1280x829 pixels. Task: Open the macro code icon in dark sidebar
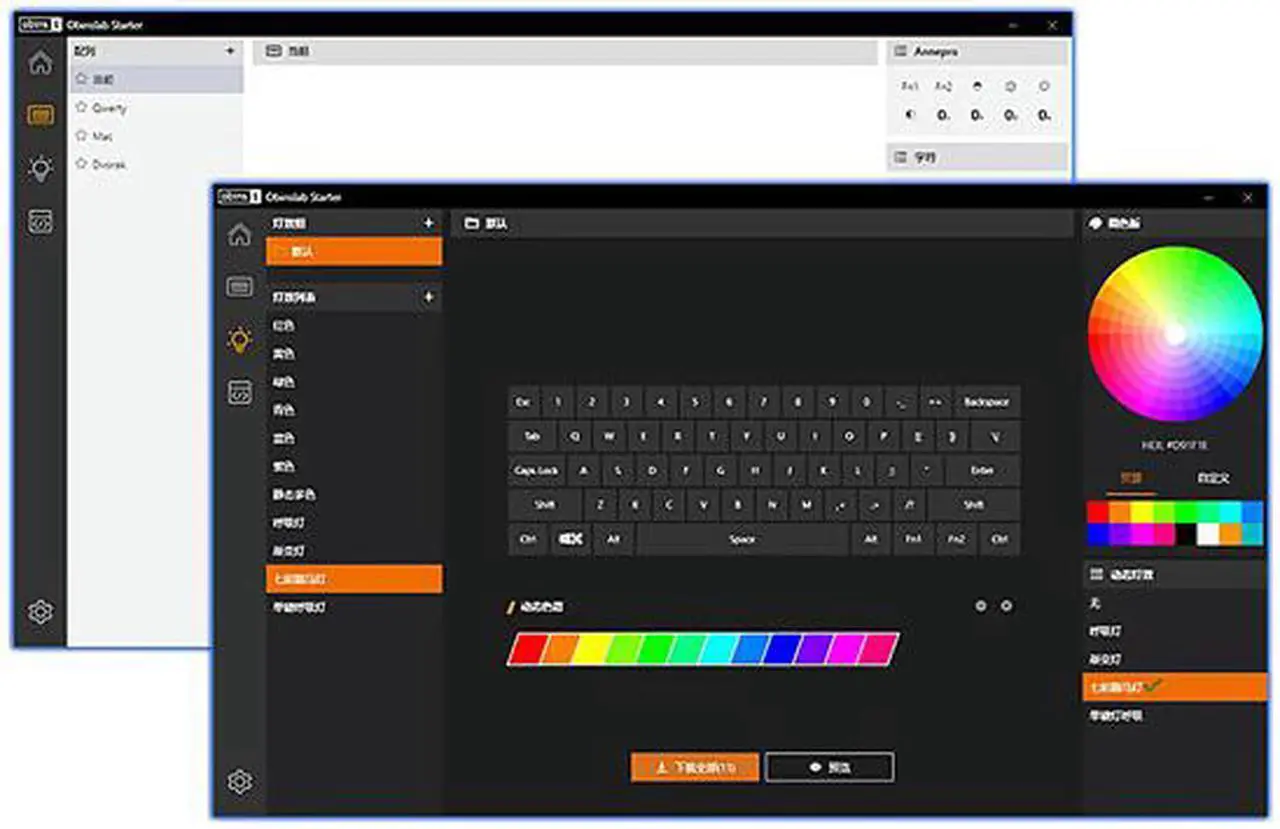(239, 393)
